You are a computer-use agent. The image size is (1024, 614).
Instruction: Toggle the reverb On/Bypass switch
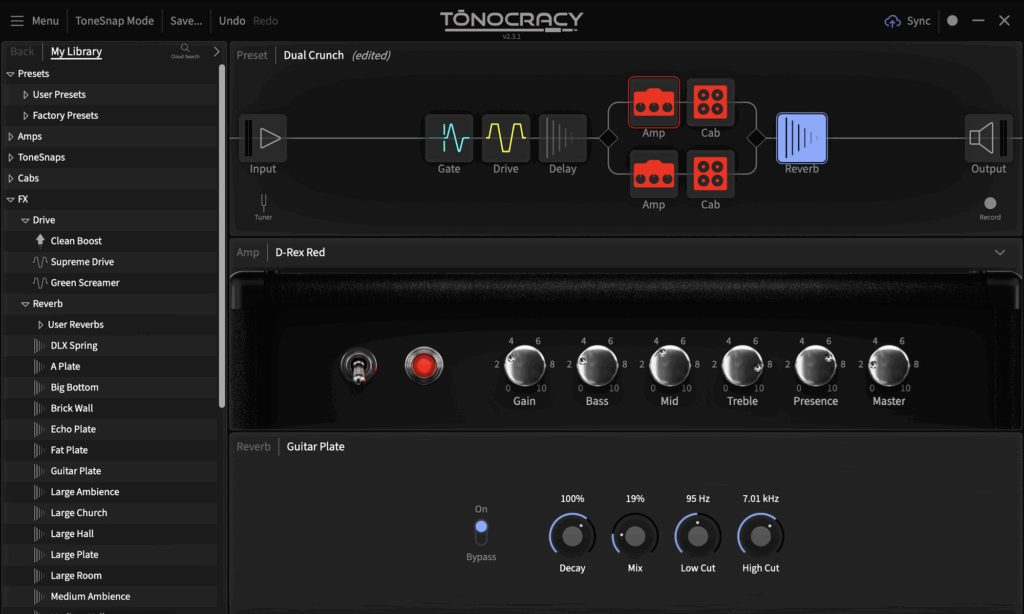481,532
